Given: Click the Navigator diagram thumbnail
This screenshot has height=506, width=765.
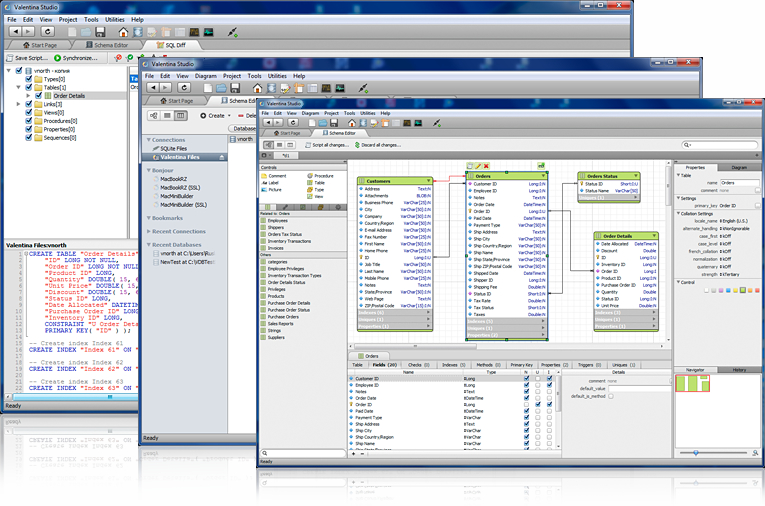Looking at the screenshot, I should (x=692, y=384).
